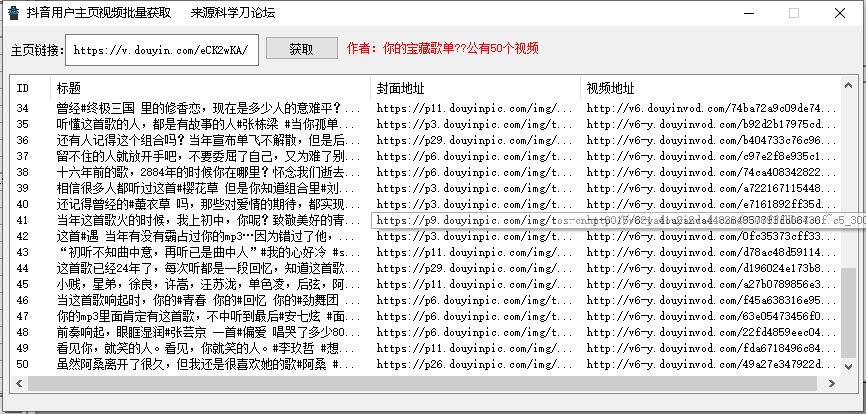Select row 44 title 这首歌已经24年了
Image resolution: width=866 pixels, height=414 pixels.
coord(208,269)
